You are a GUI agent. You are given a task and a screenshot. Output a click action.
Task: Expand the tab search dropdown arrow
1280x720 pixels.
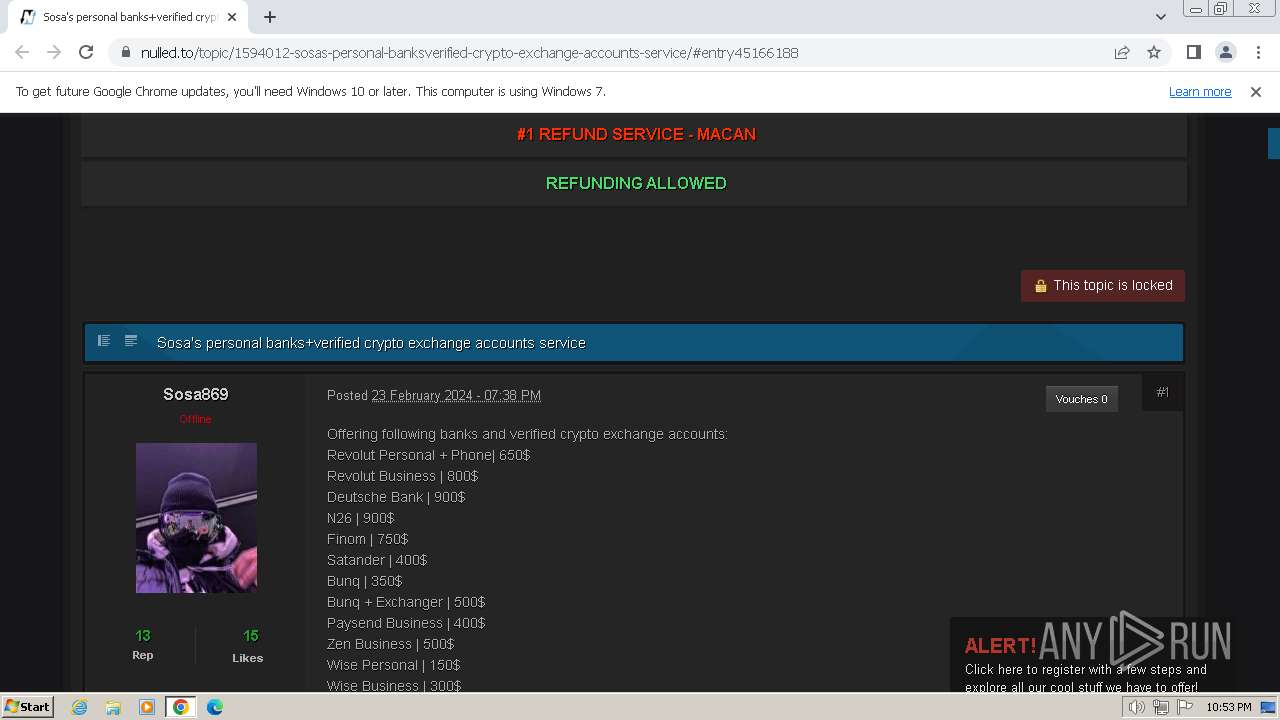[1160, 17]
